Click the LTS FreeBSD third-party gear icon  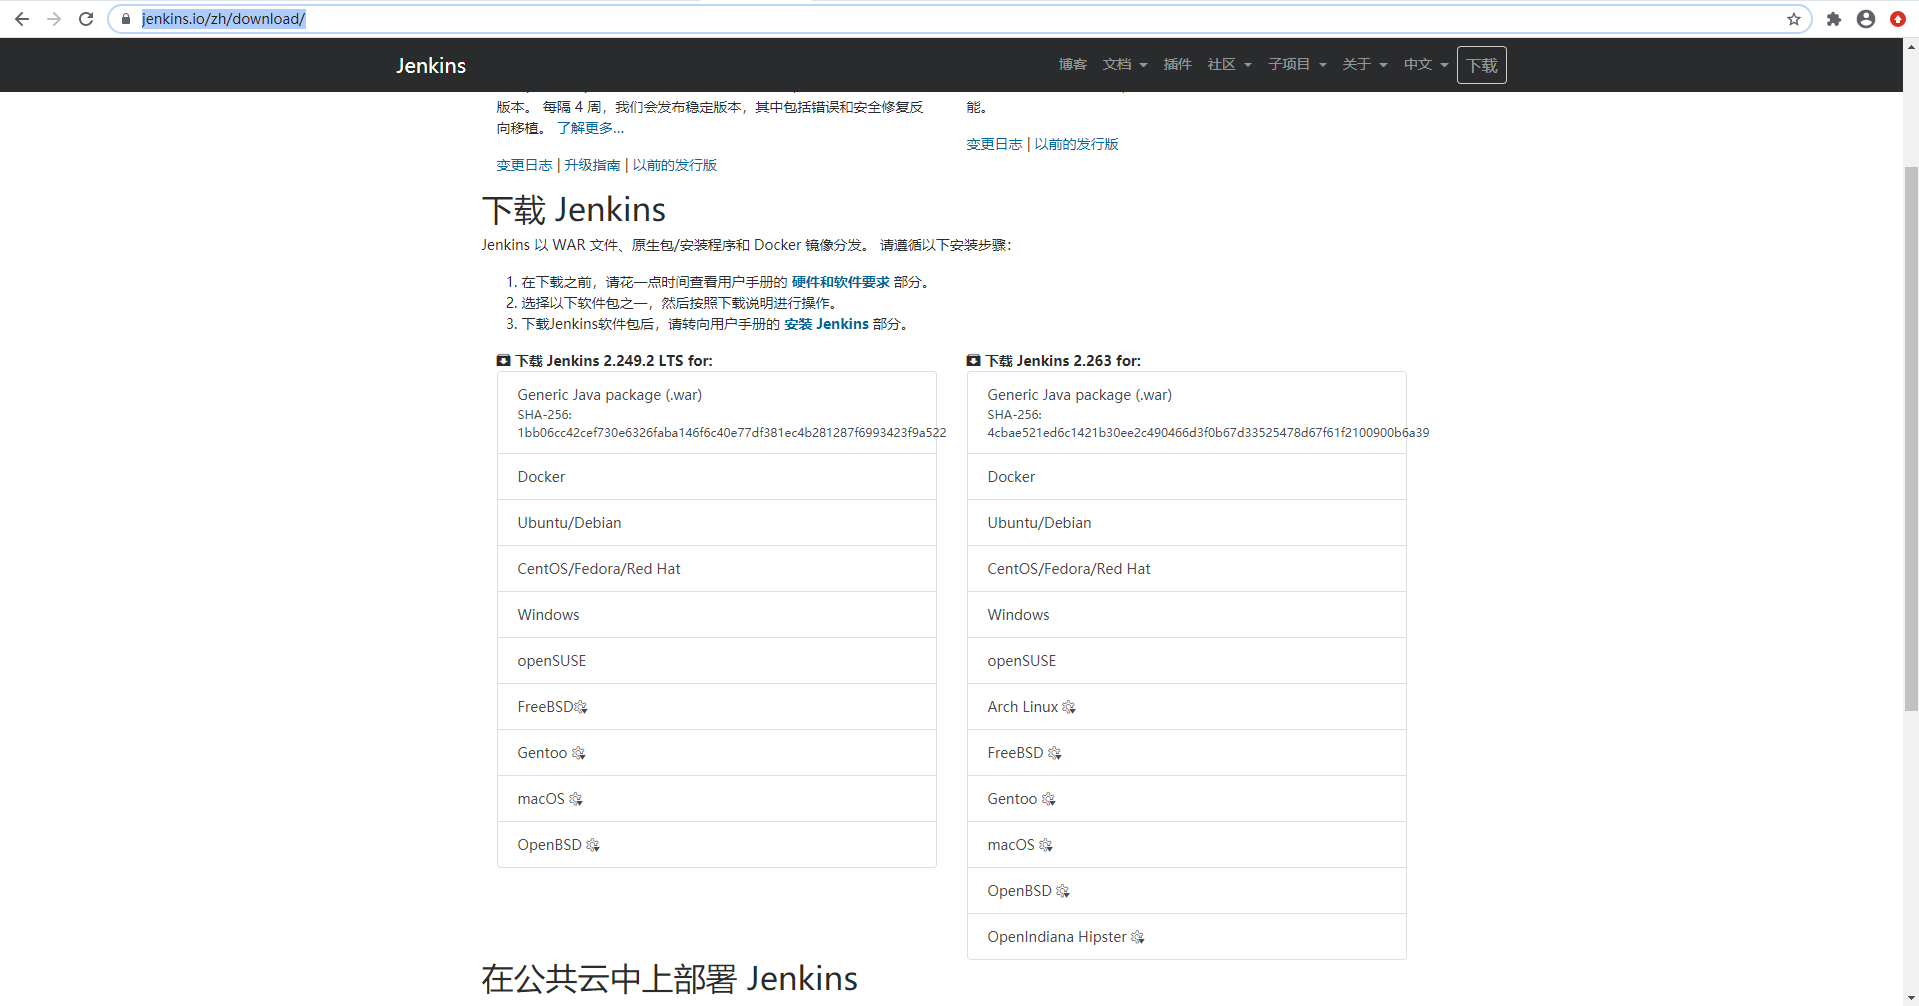(581, 707)
